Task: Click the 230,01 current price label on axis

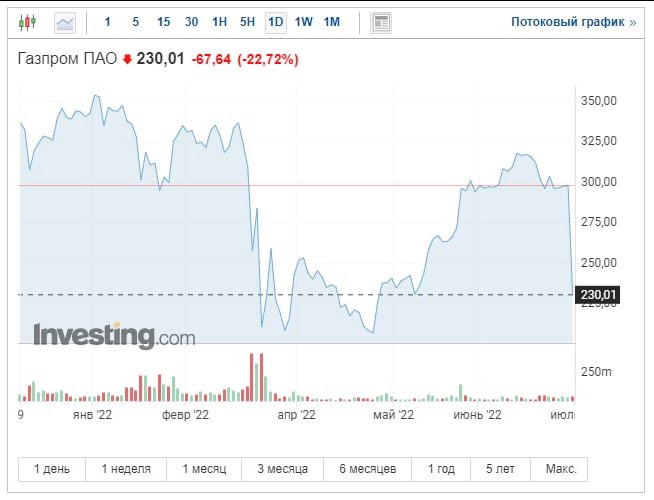Action: tap(601, 293)
